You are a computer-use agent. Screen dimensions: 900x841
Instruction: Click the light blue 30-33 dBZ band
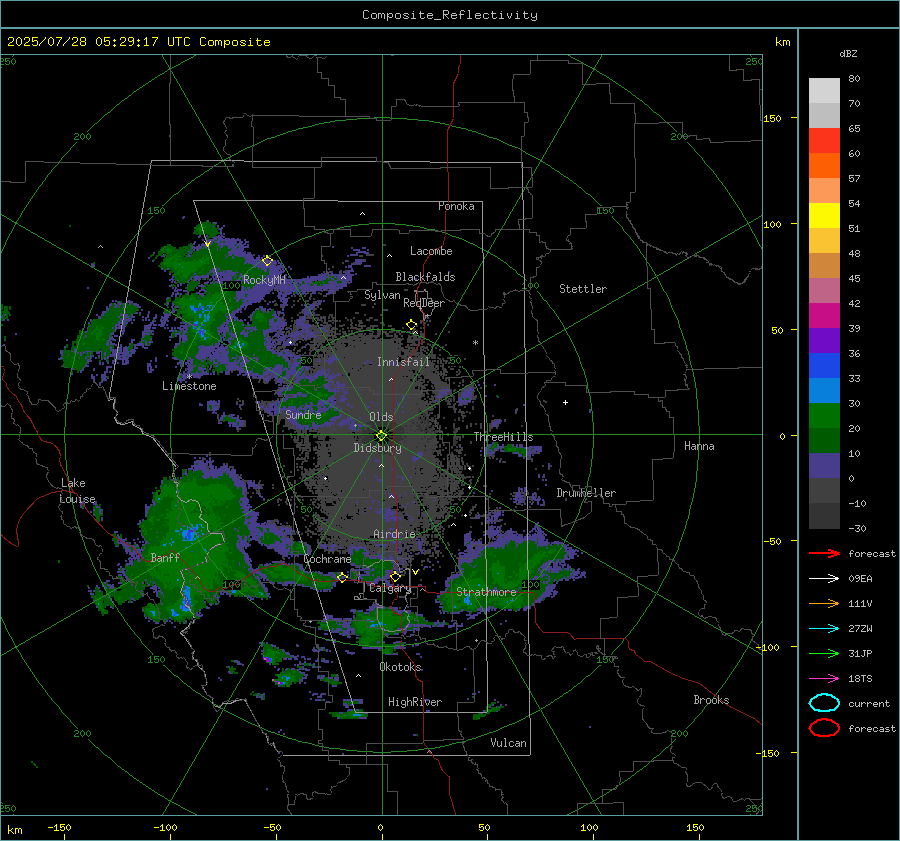(824, 390)
